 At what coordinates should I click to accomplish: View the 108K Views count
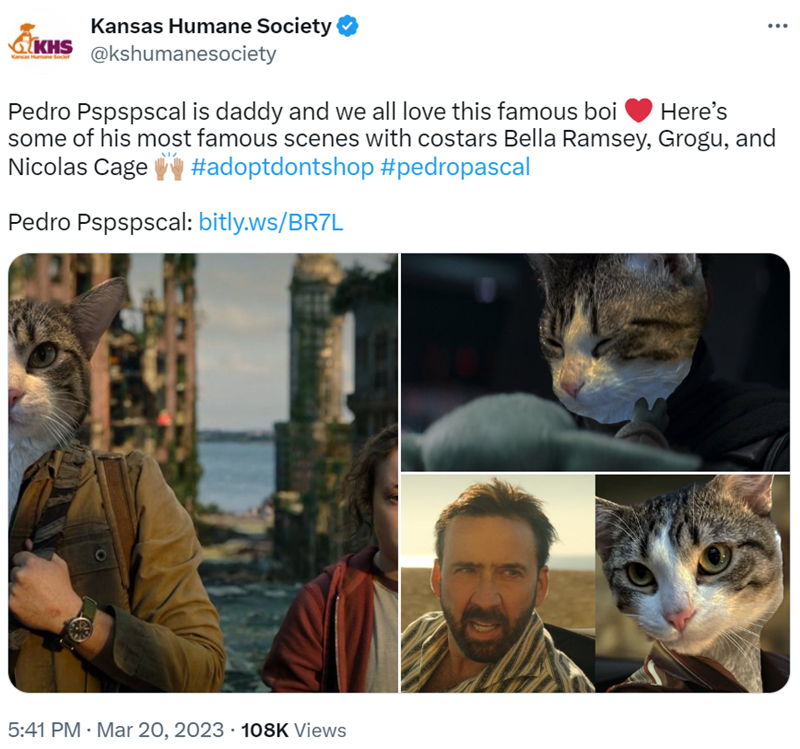(x=294, y=730)
